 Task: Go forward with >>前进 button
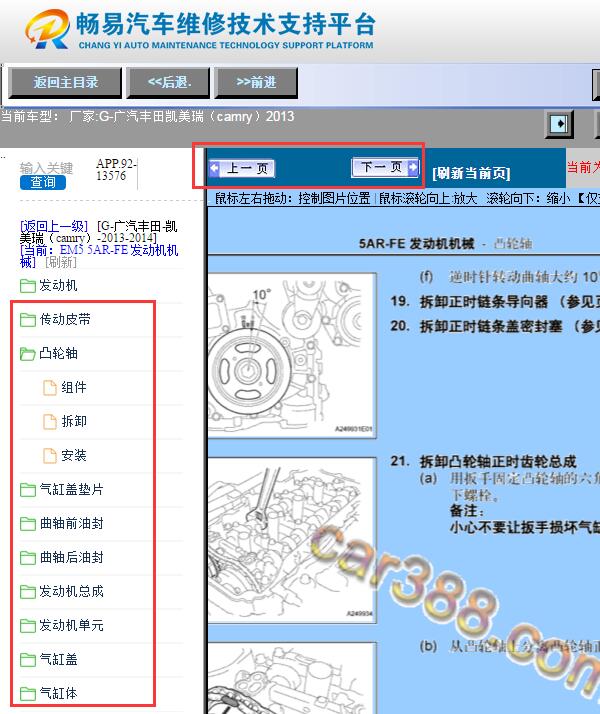[x=256, y=82]
